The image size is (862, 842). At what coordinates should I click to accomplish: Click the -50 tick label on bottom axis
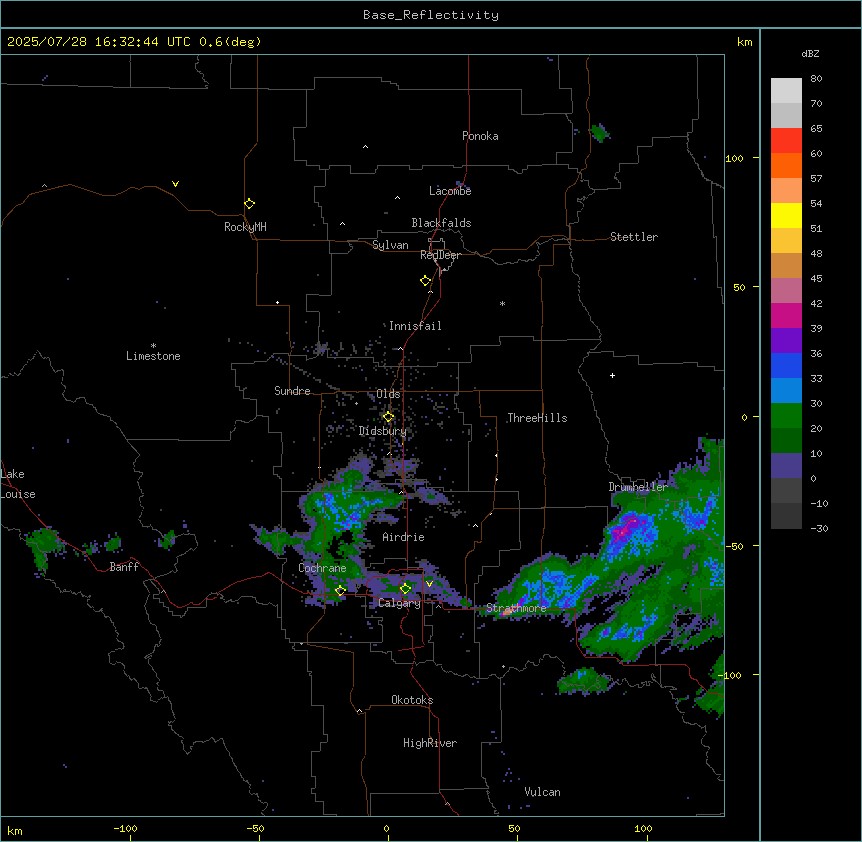tap(255, 828)
